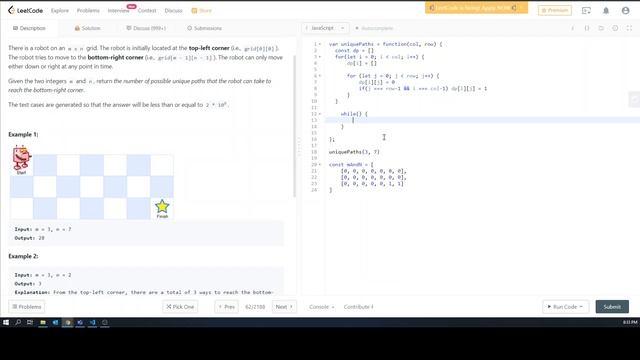This screenshot has width=640, height=360.
Task: Open Windows taskbar search
Action: tap(18, 322)
